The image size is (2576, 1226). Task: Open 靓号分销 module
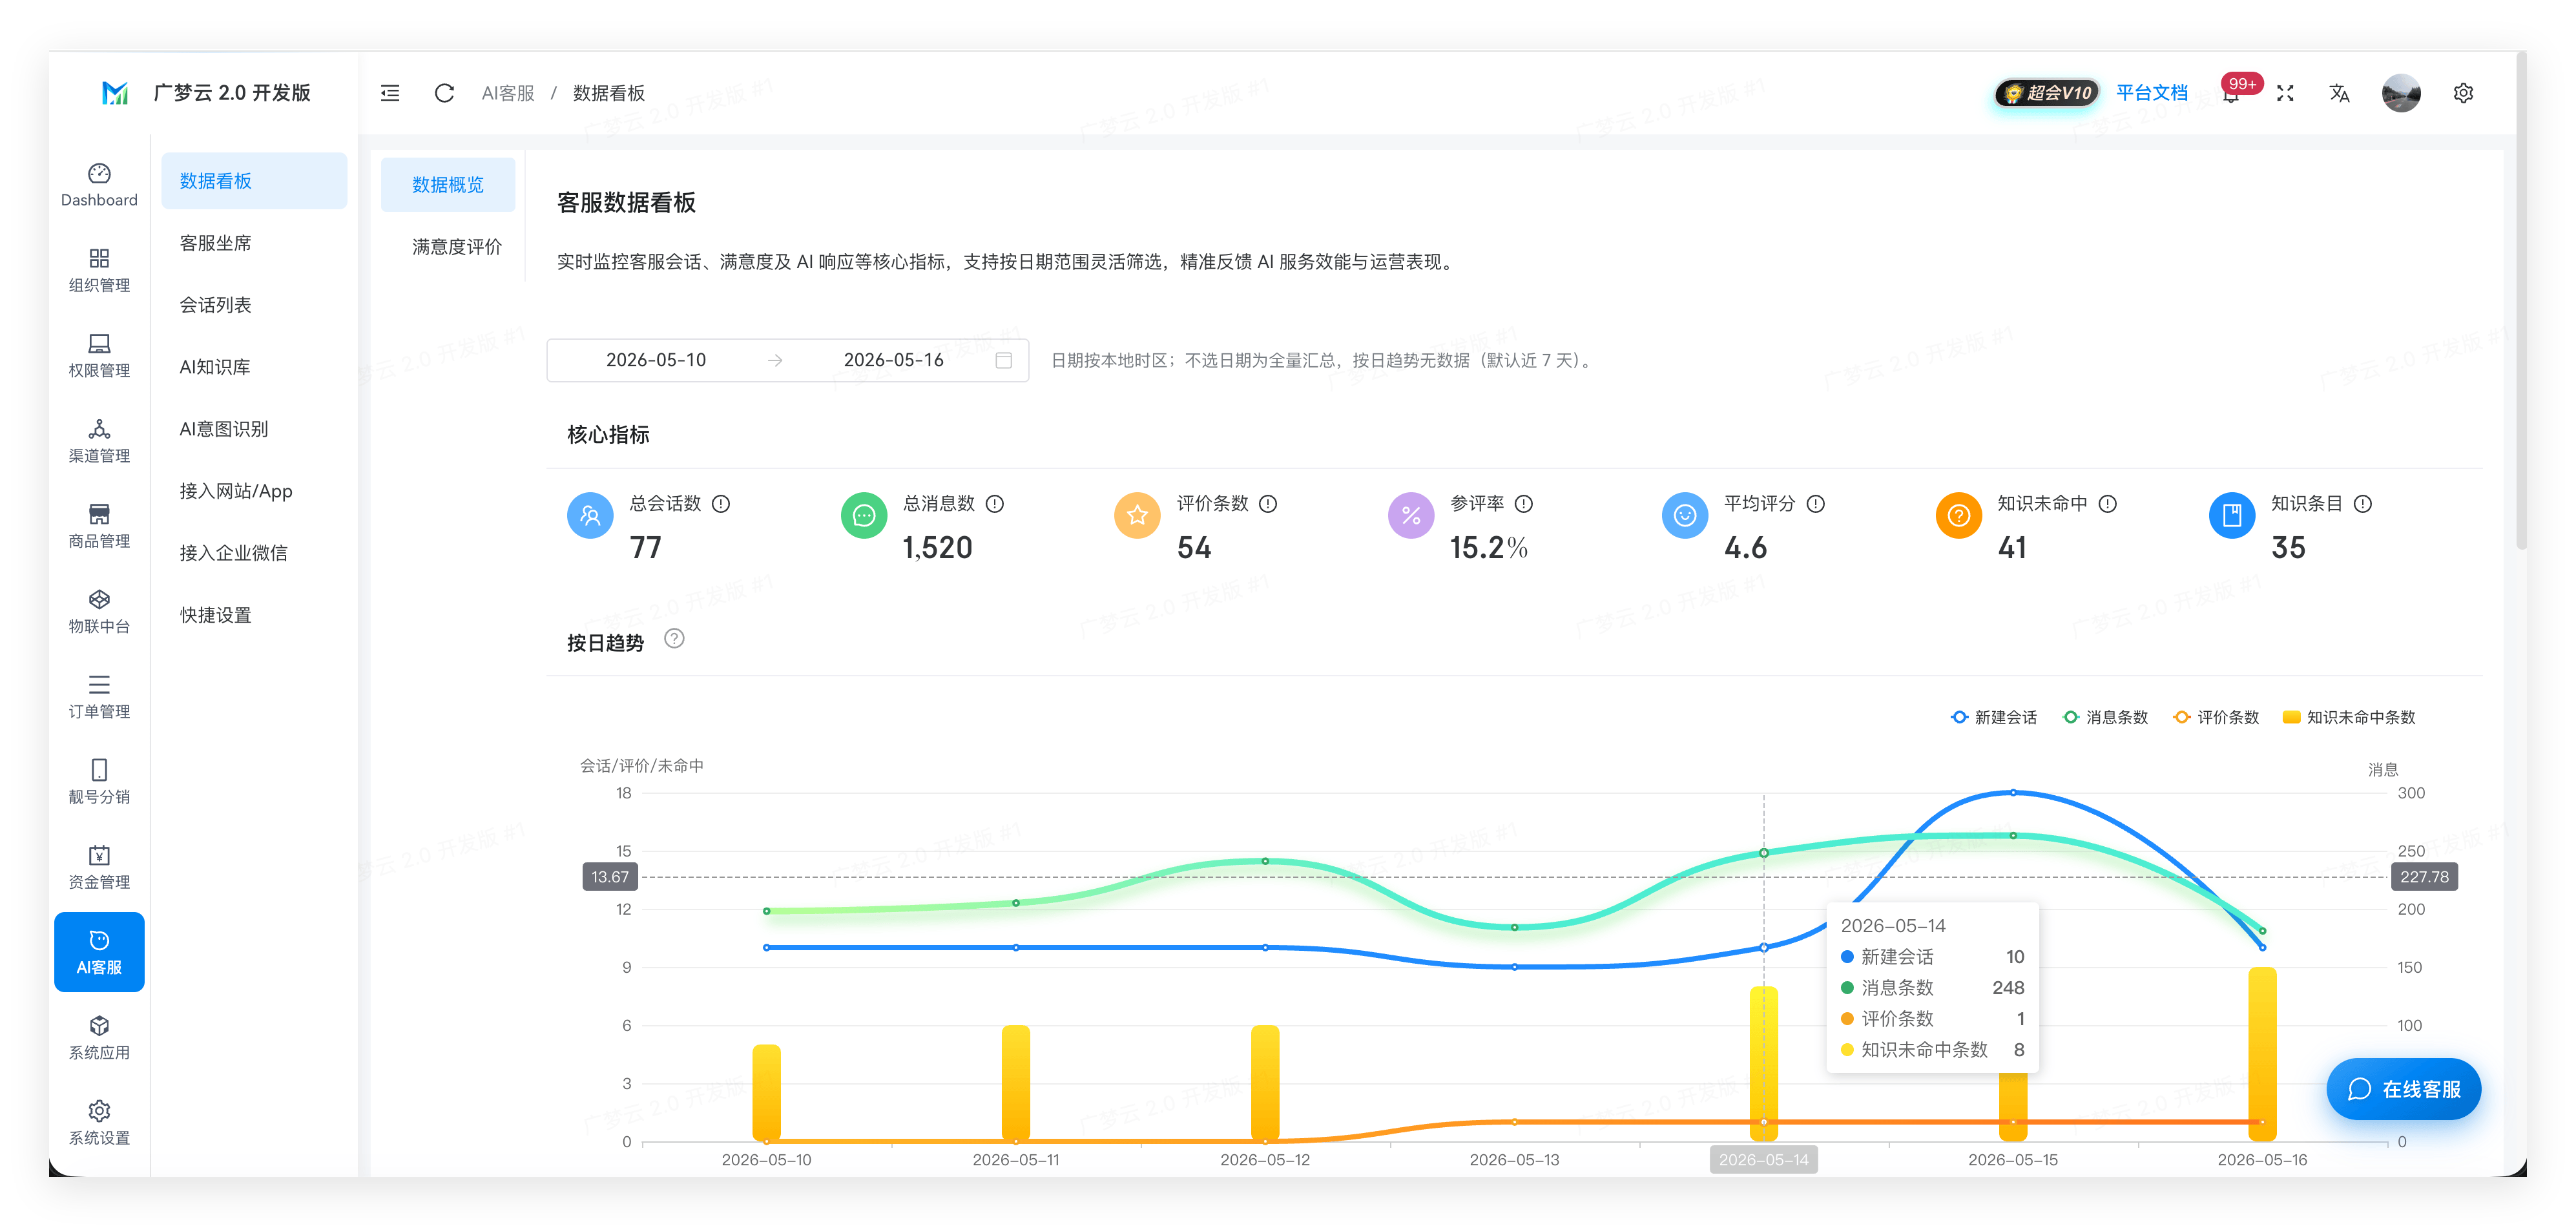99,782
